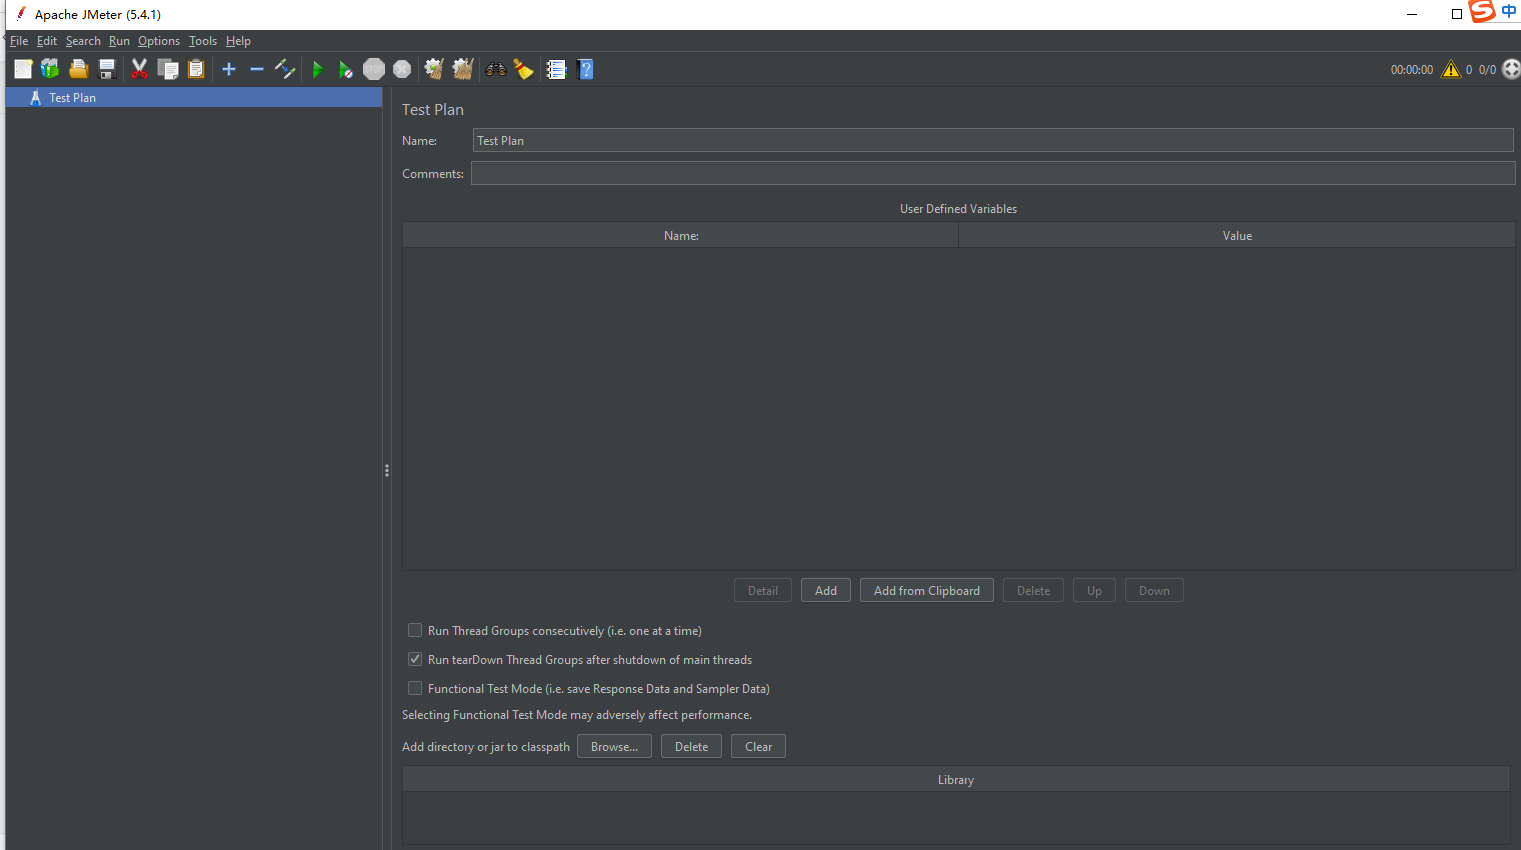
Task: Open the Search menu
Action: pyautogui.click(x=83, y=41)
